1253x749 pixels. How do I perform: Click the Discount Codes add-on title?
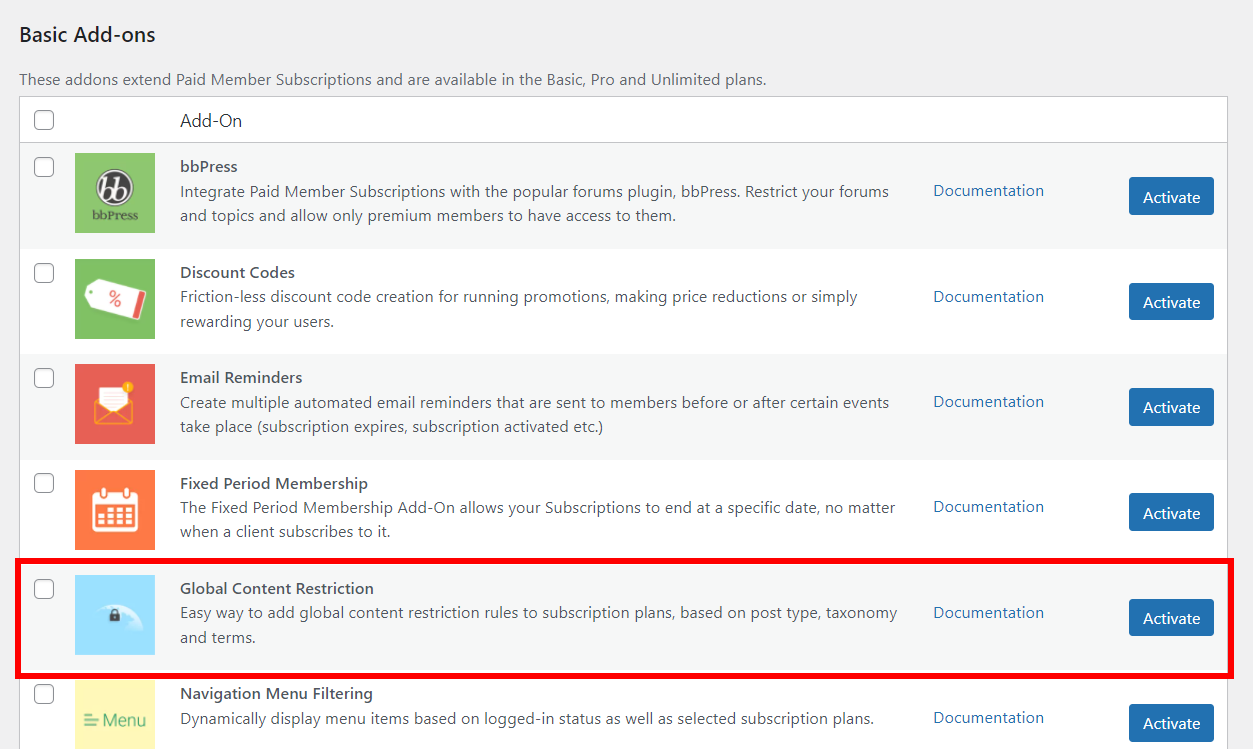coord(237,273)
